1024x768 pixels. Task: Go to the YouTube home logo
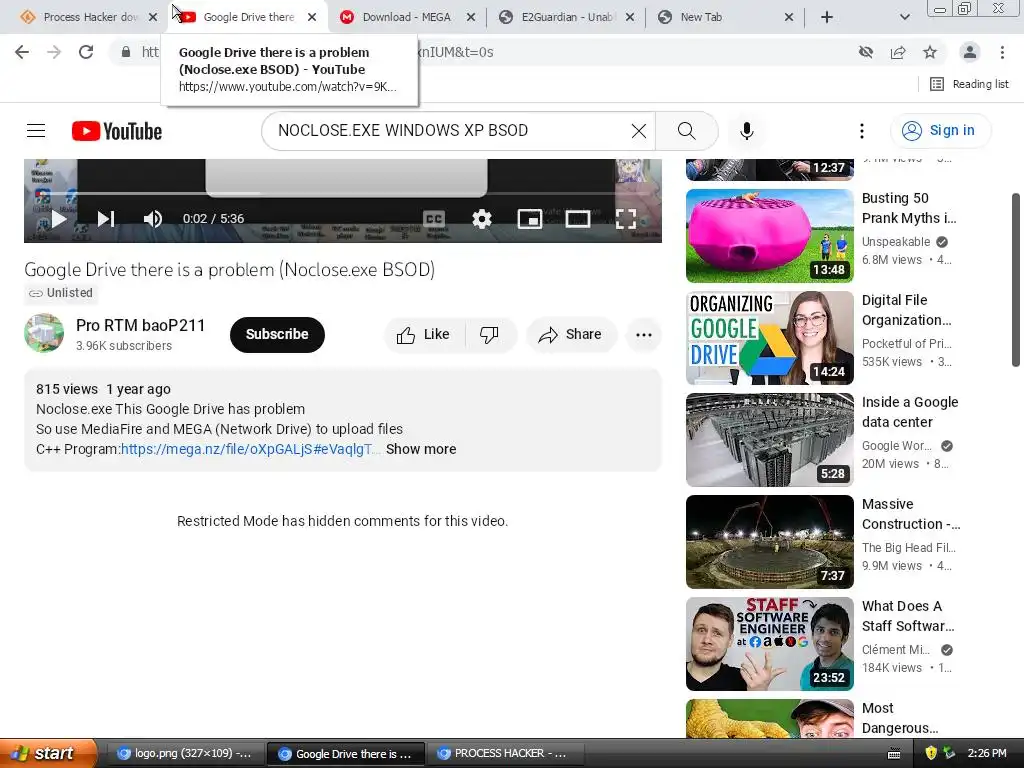pyautogui.click(x=117, y=131)
